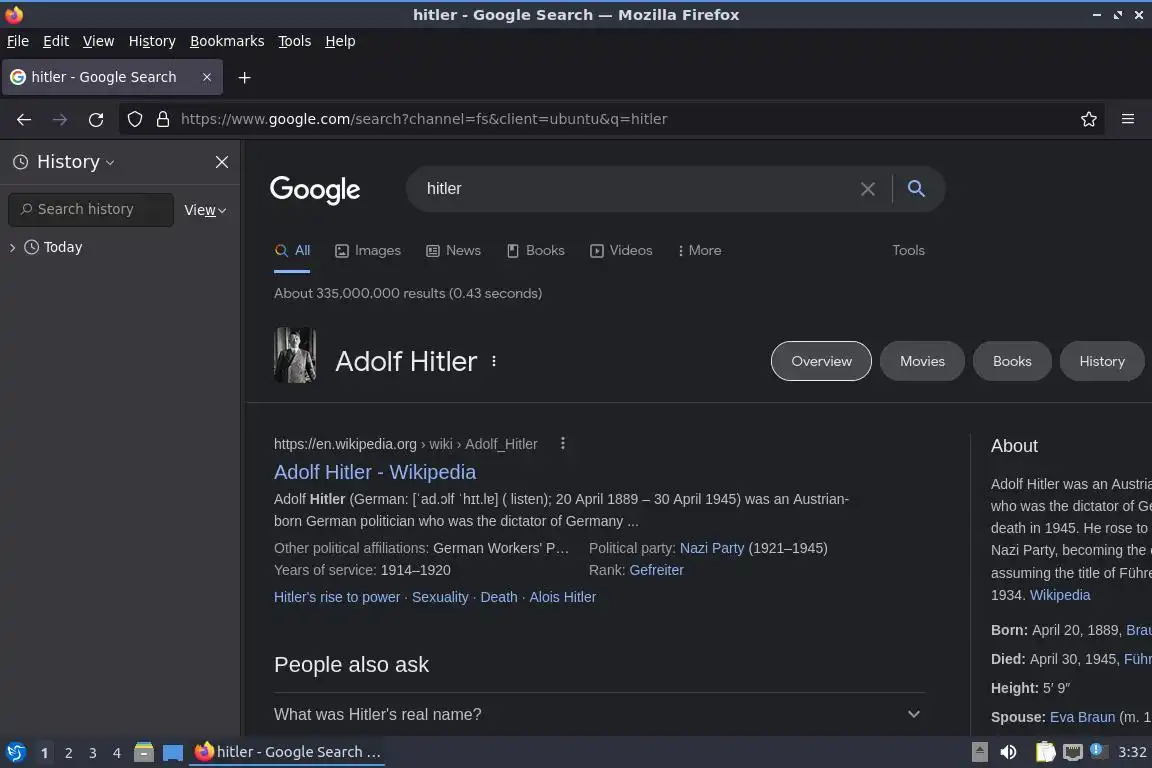This screenshot has width=1152, height=768.
Task: Click the show desktop icon in taskbar
Action: click(x=173, y=753)
